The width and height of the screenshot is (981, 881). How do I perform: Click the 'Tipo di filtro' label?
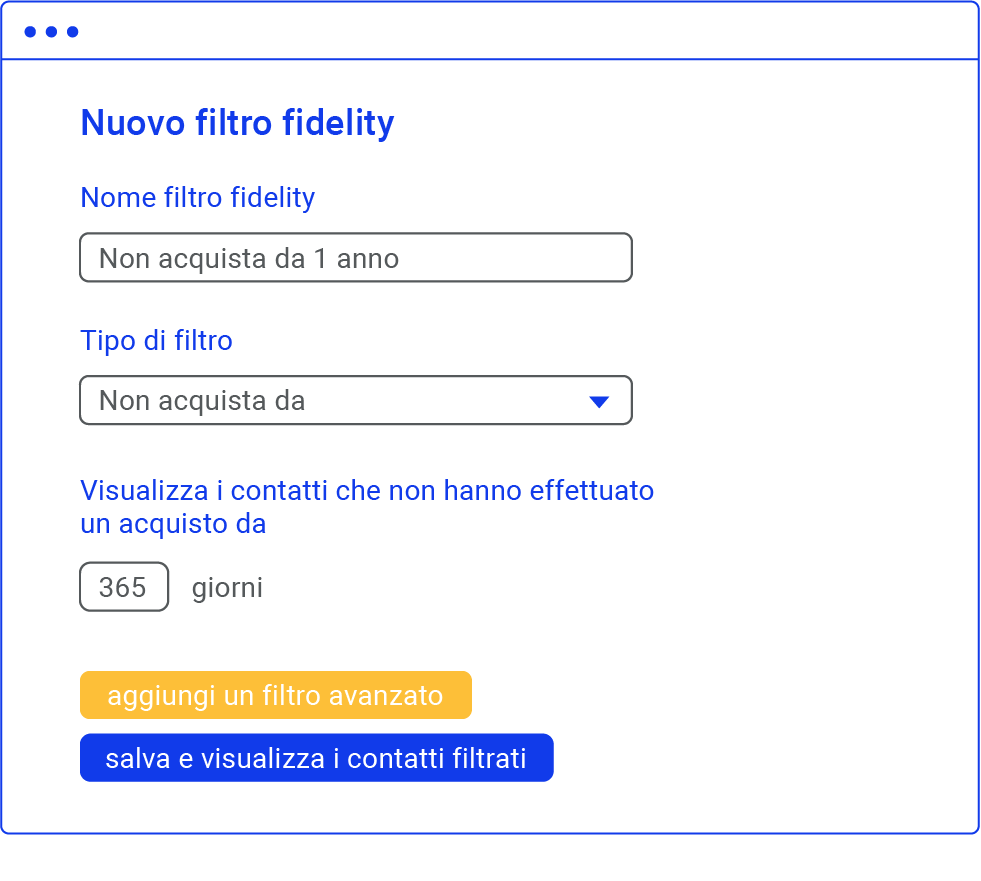click(x=156, y=341)
